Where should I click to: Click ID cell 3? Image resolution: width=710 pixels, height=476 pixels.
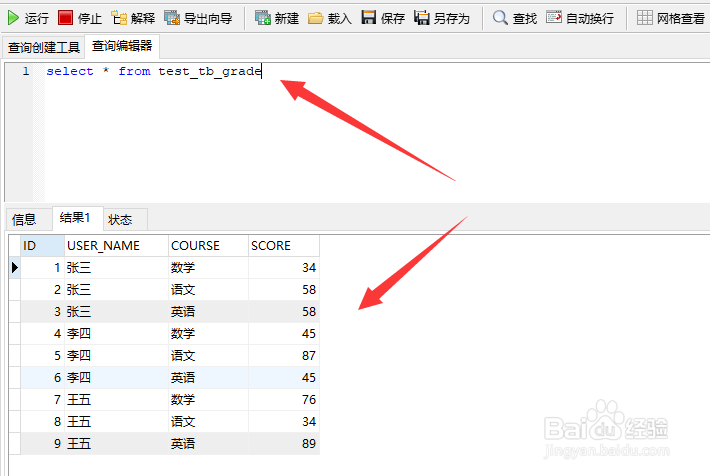43,312
